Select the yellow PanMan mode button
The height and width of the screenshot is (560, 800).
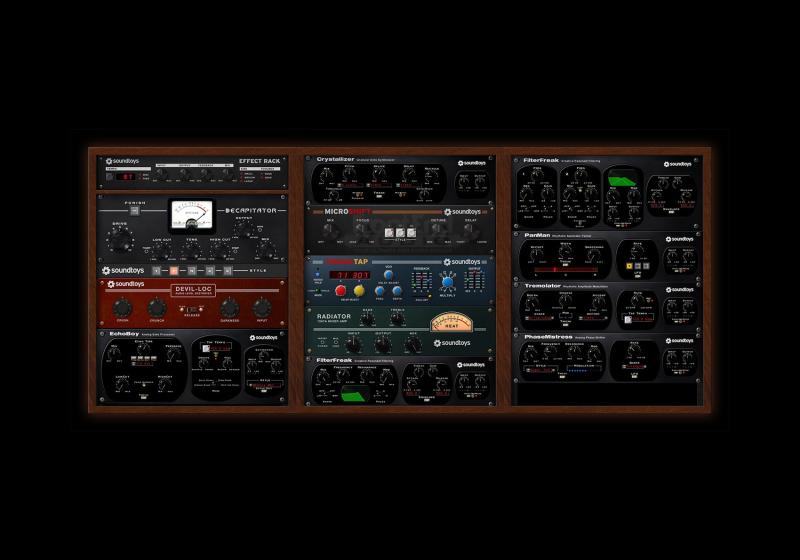[x=629, y=266]
